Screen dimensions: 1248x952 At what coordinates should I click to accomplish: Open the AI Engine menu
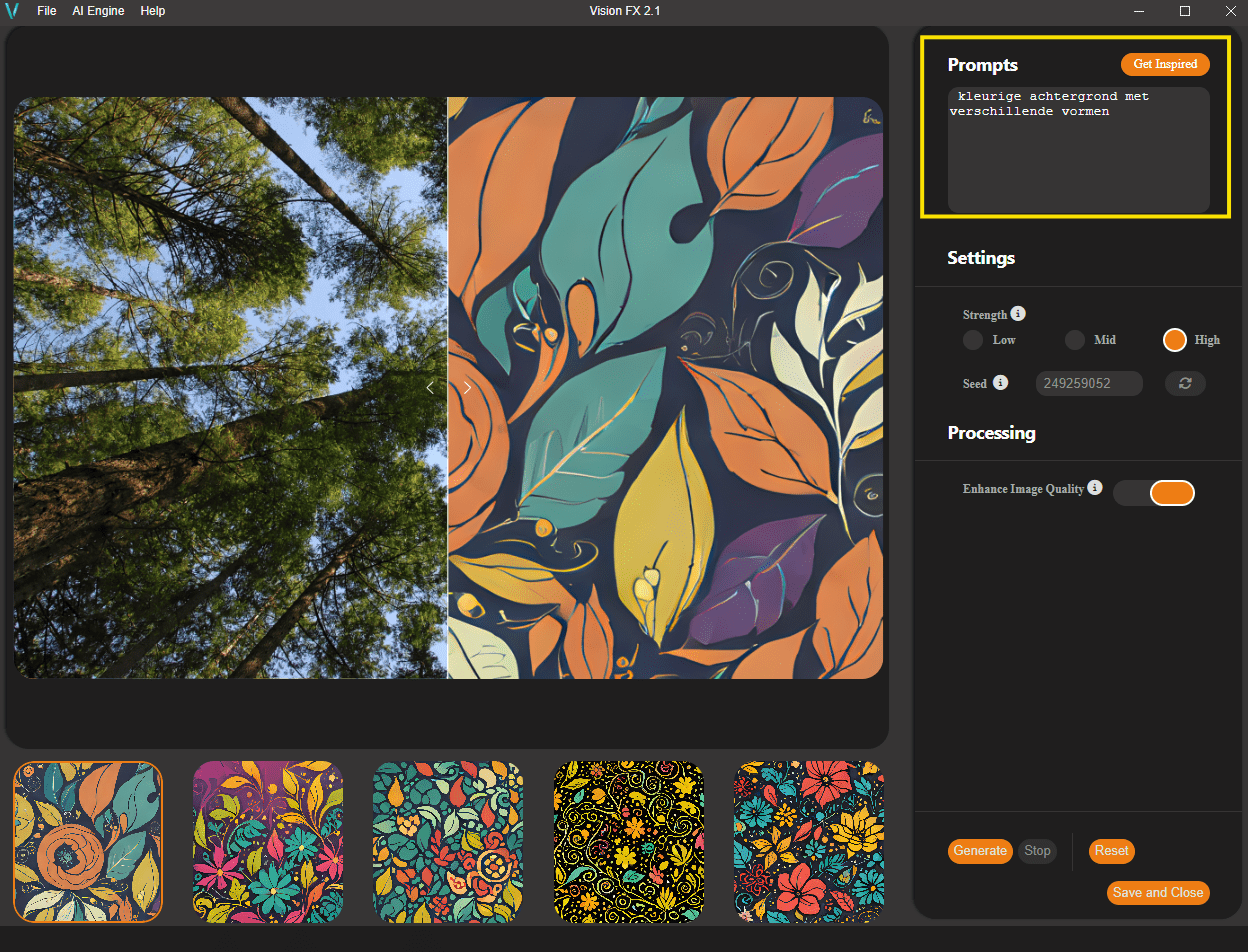point(98,11)
